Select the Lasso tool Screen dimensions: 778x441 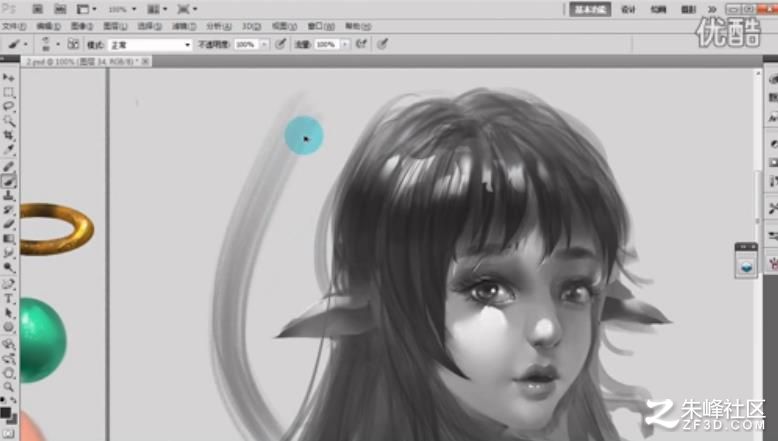tap(8, 107)
